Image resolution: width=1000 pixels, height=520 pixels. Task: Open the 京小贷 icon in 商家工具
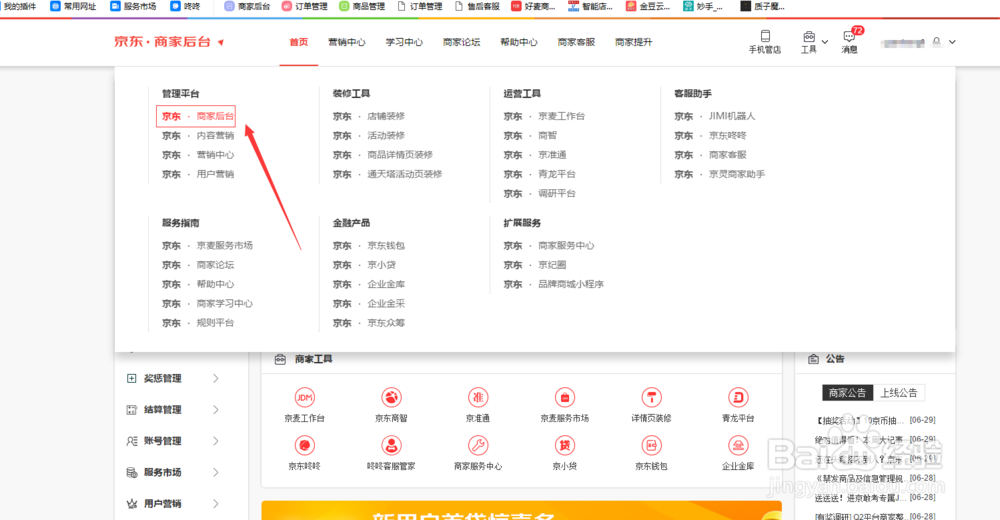[x=564, y=445]
